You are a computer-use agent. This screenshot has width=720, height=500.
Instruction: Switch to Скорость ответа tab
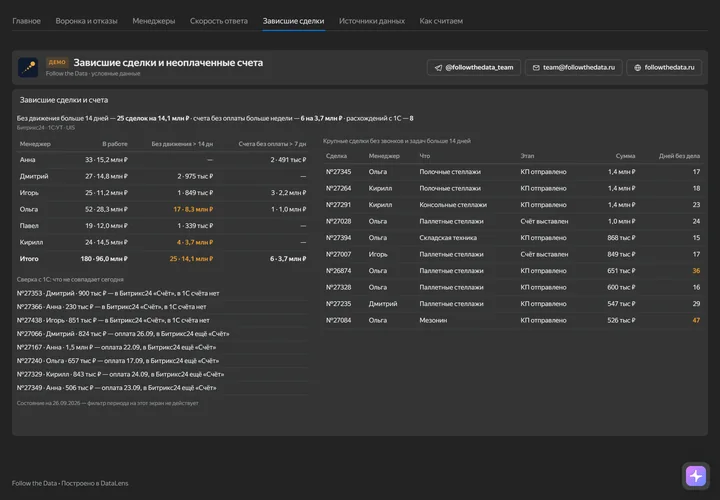pyautogui.click(x=219, y=21)
